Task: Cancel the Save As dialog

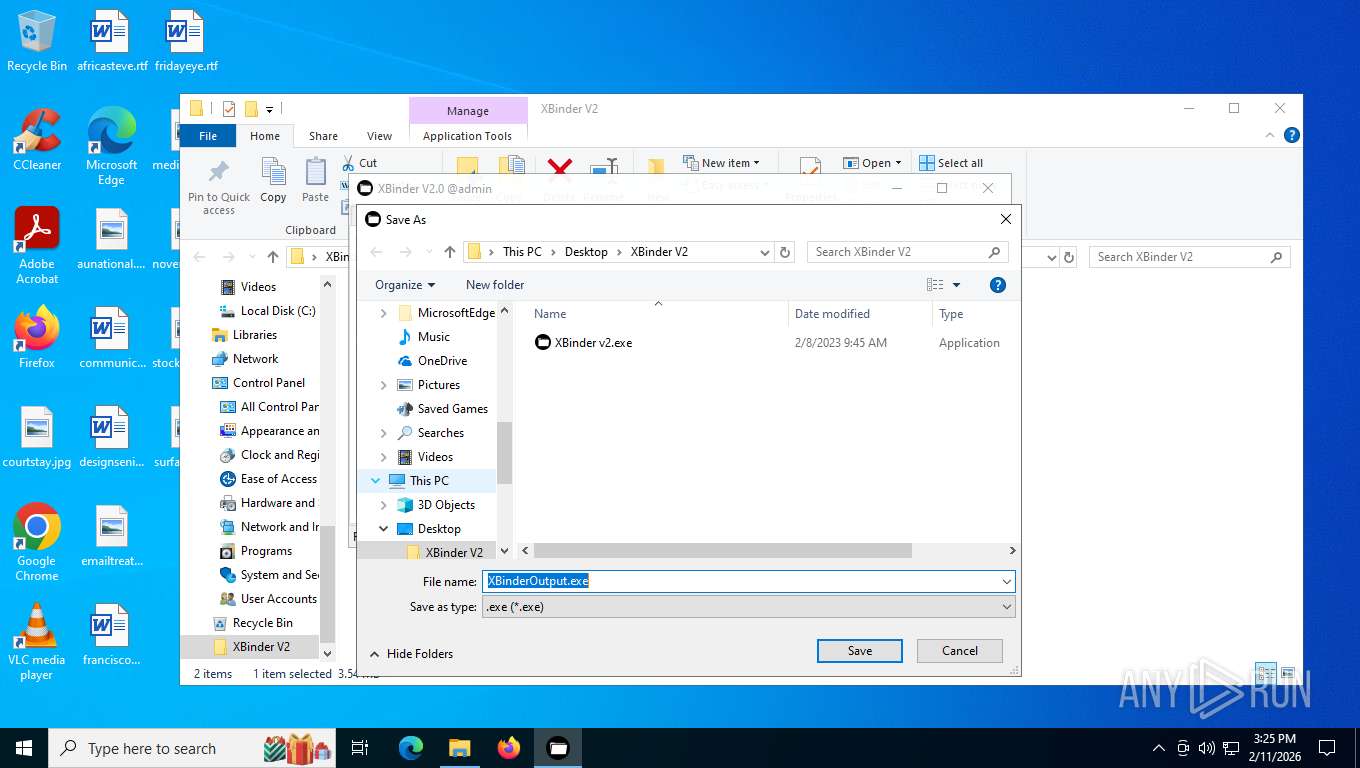Action: click(960, 651)
